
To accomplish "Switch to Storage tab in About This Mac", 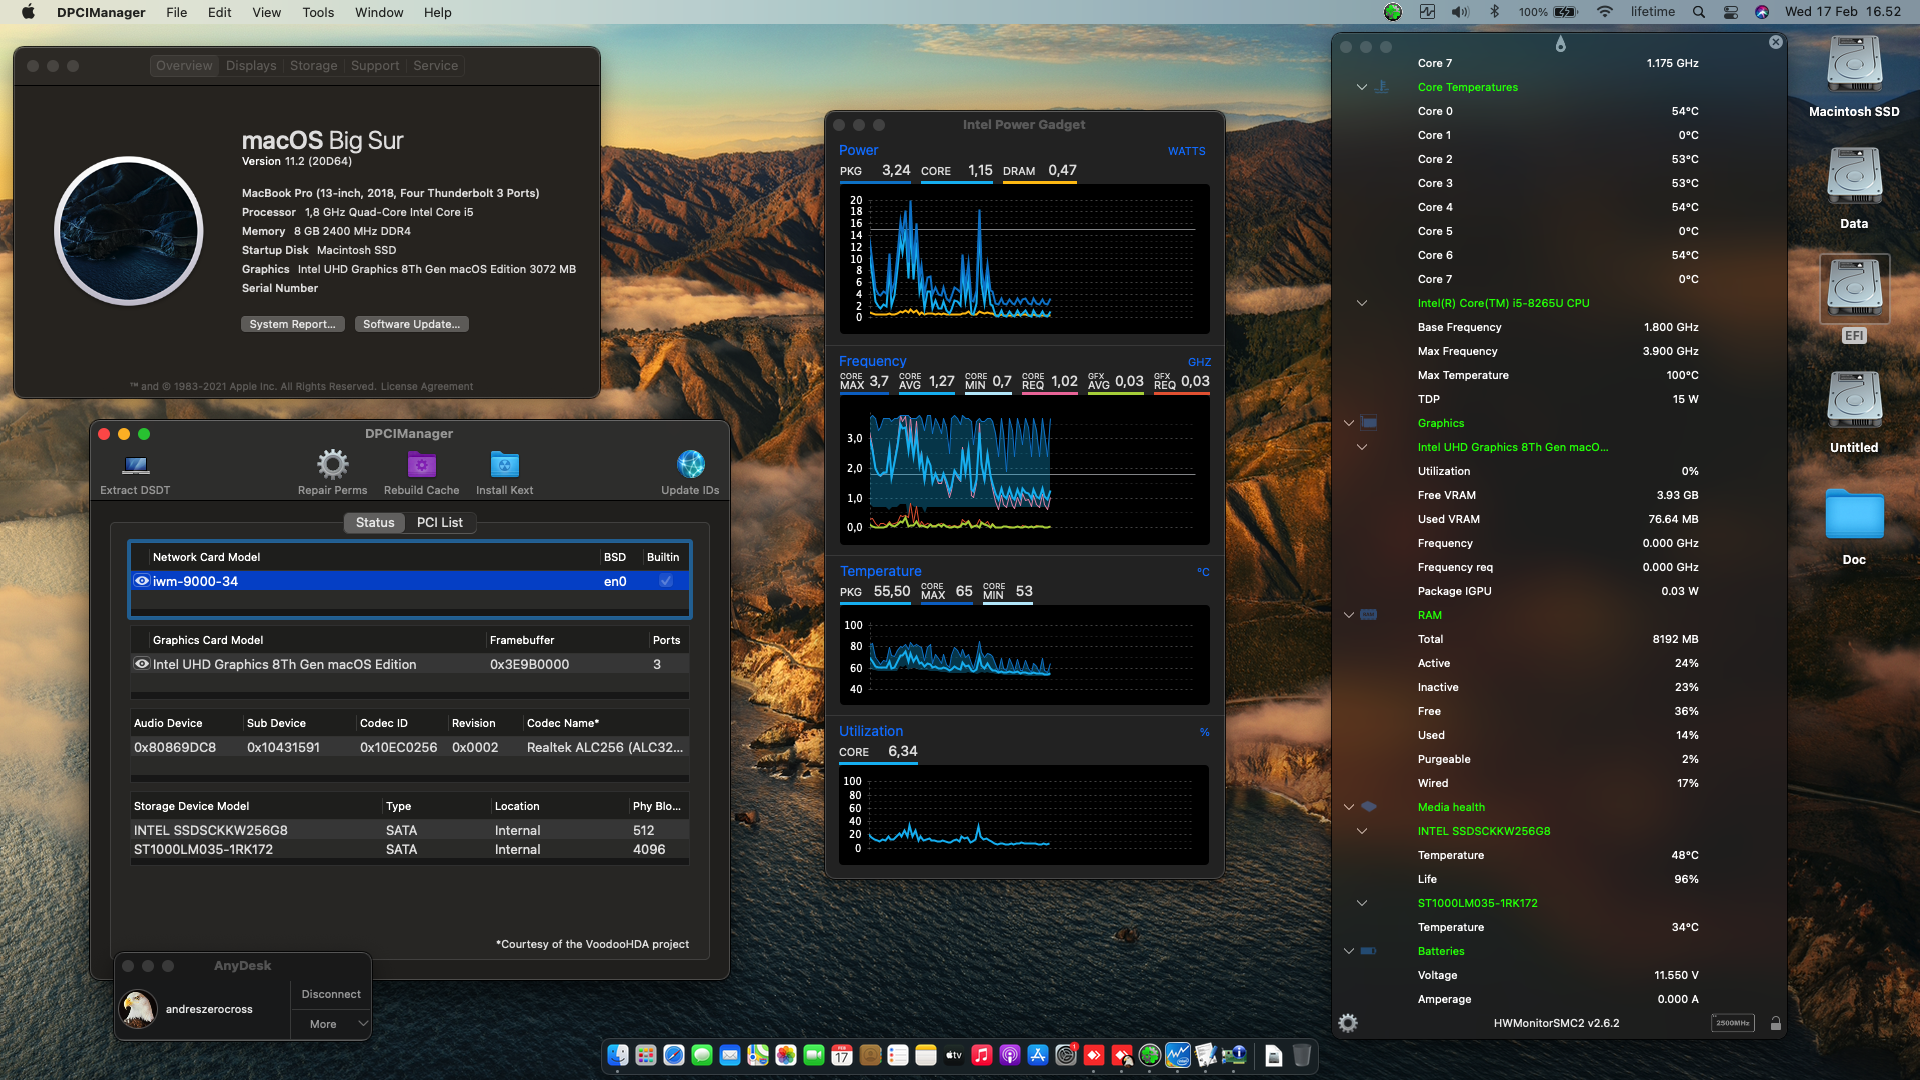I will tap(314, 65).
